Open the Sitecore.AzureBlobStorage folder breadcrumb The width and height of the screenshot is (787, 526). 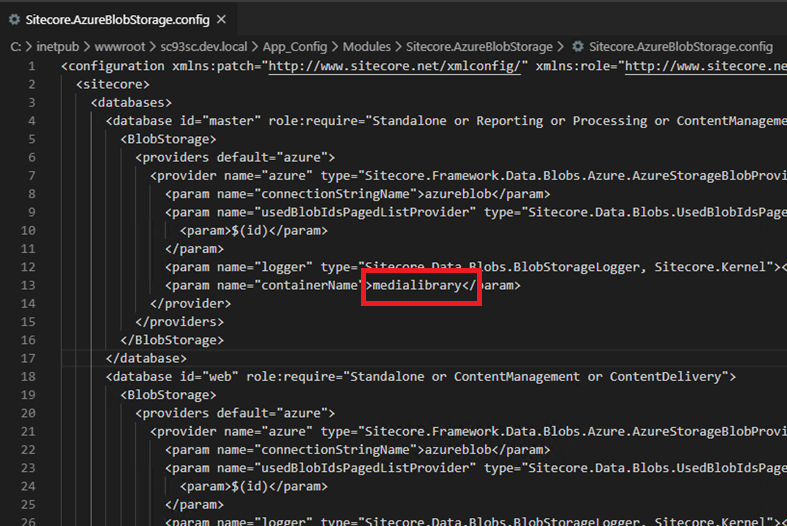pos(479,47)
